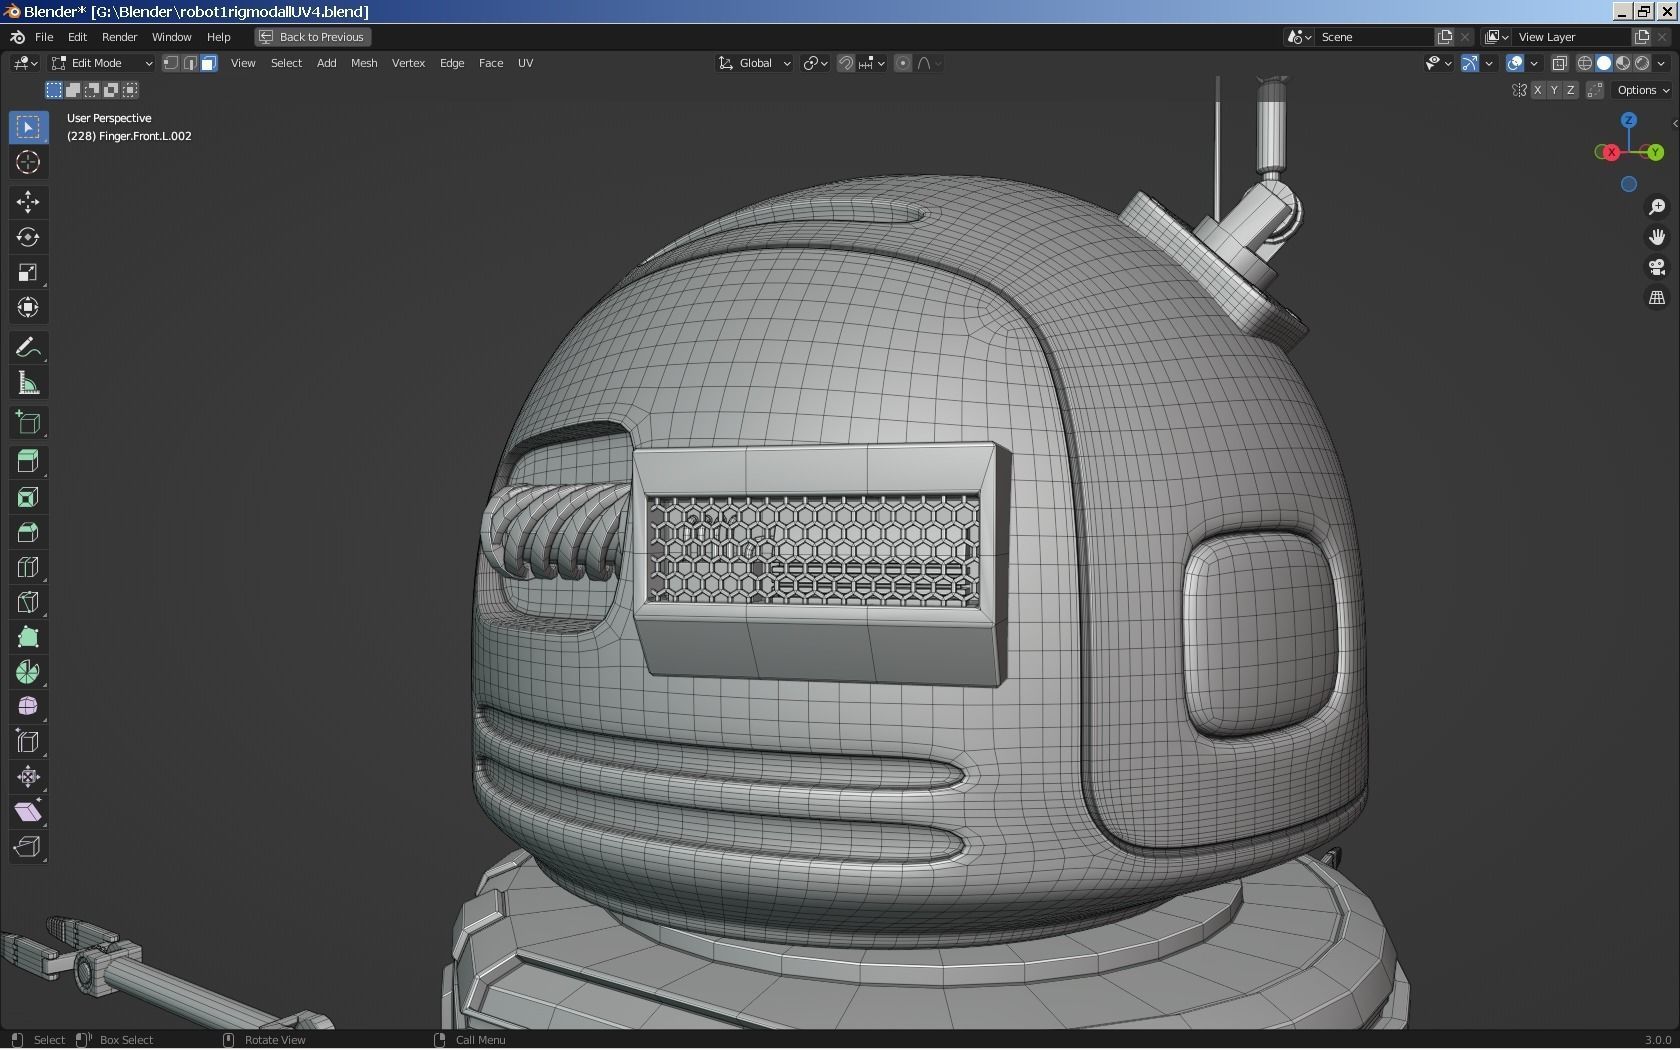Open the editor type dropdown

click(x=25, y=63)
